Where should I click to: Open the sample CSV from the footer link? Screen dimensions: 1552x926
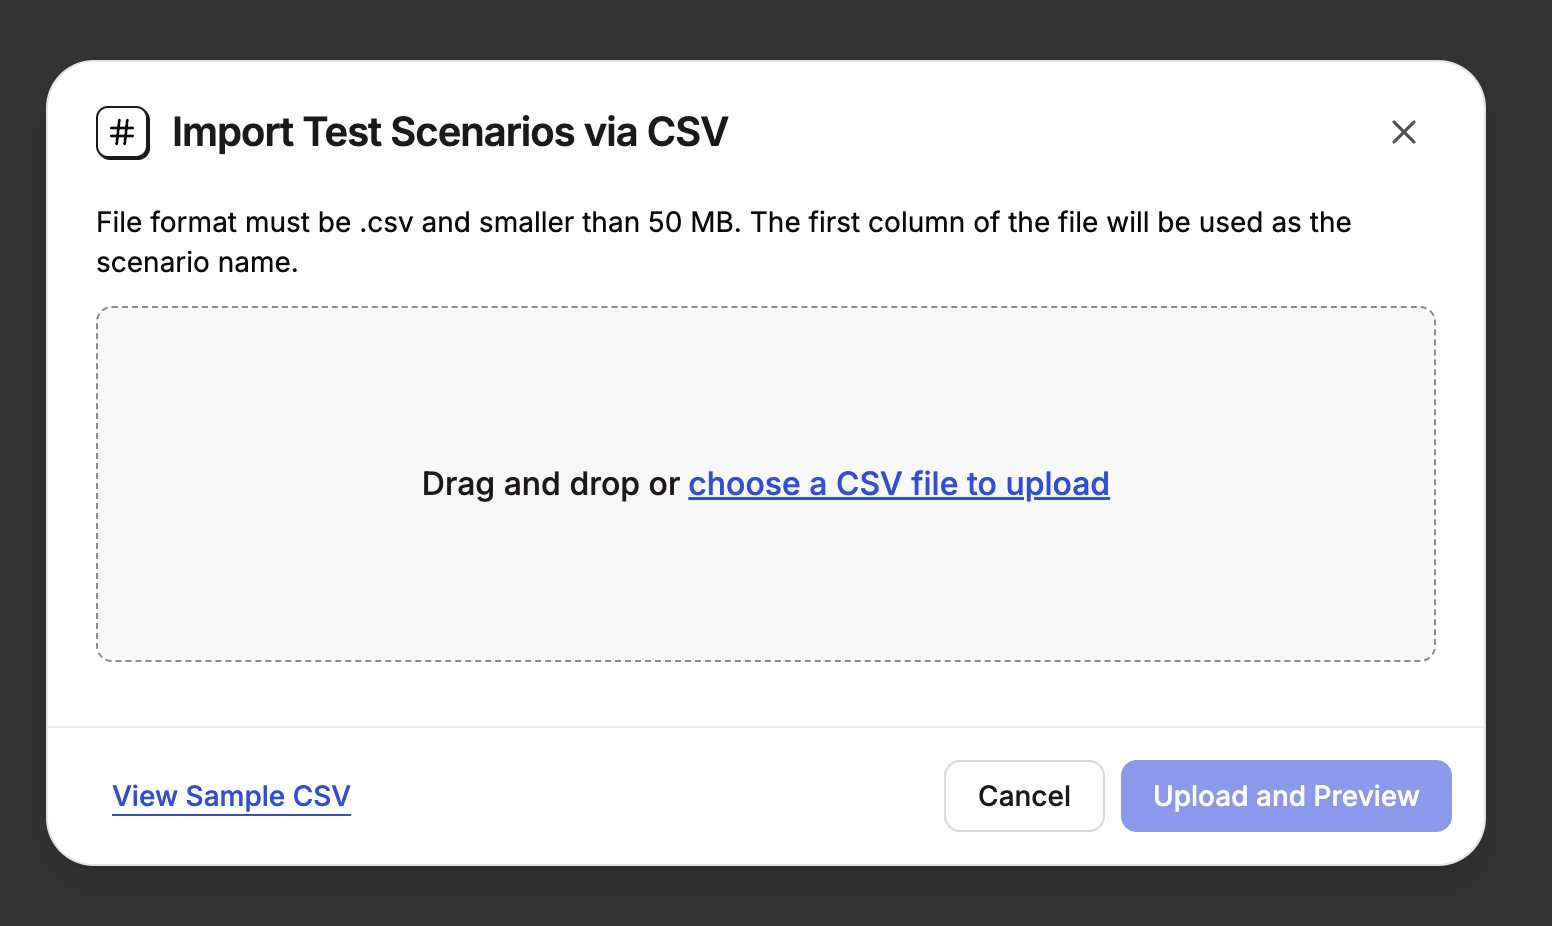(231, 796)
